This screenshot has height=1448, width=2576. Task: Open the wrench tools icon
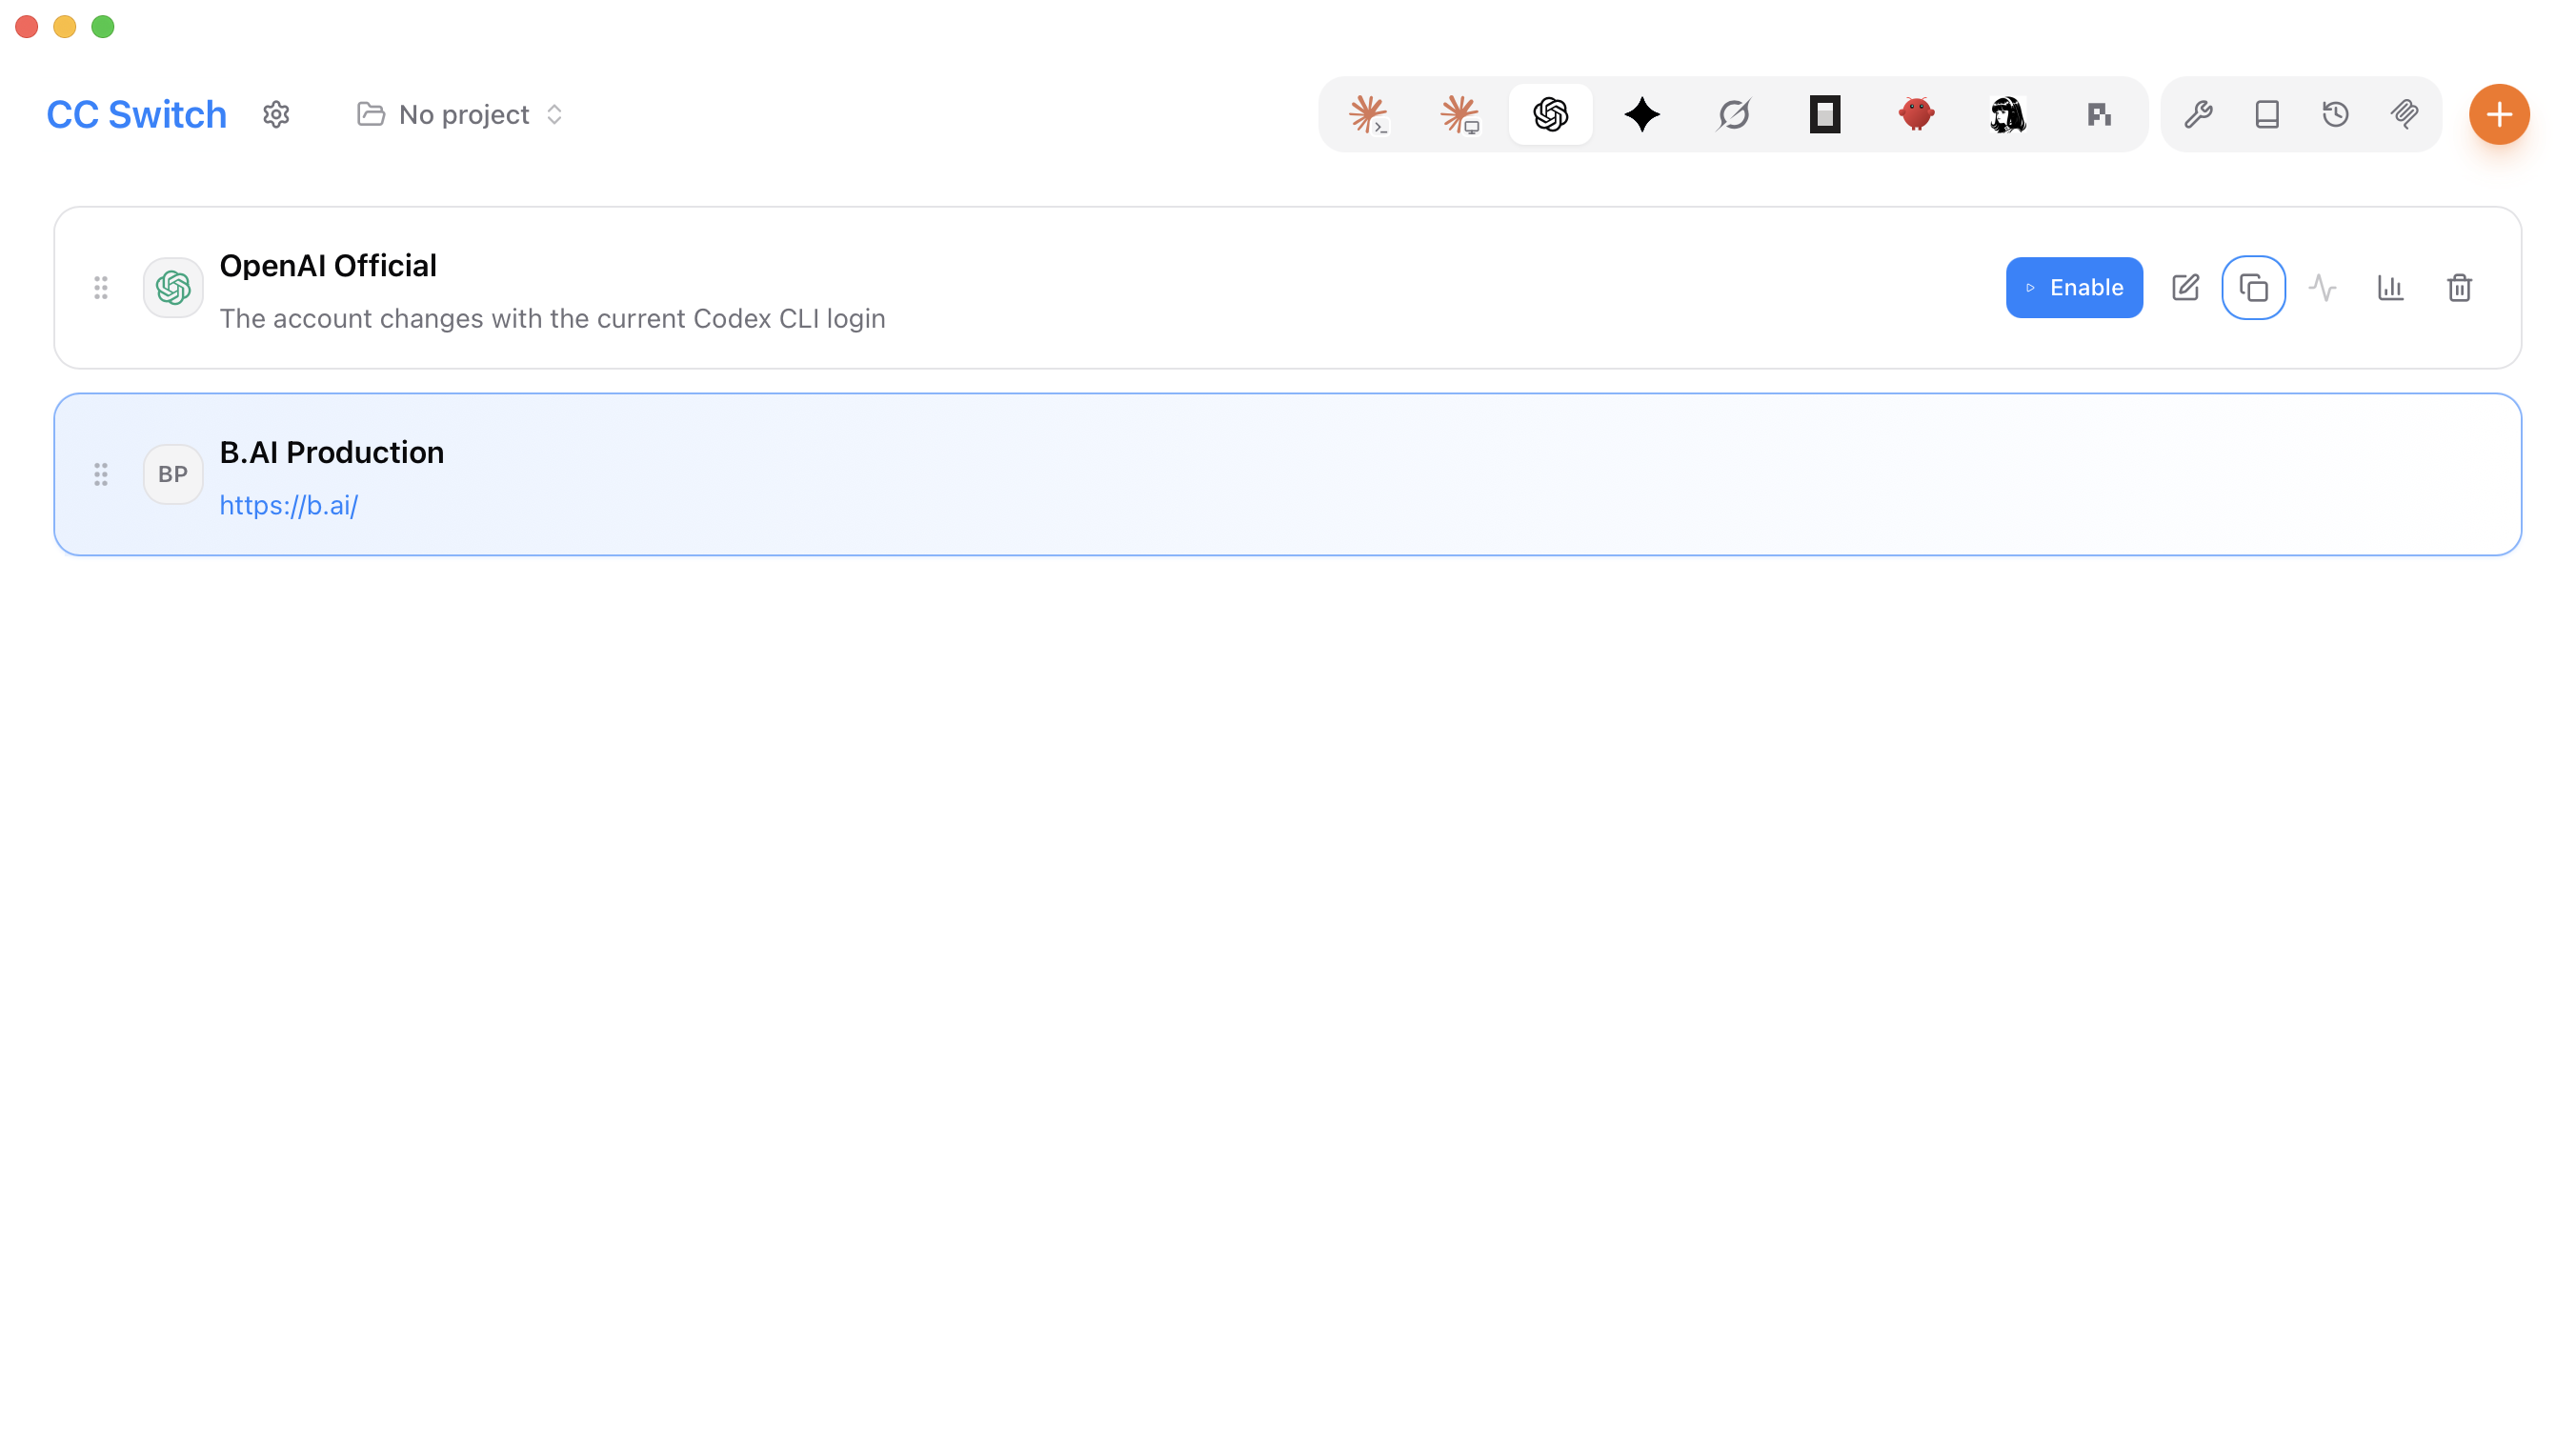2198,114
